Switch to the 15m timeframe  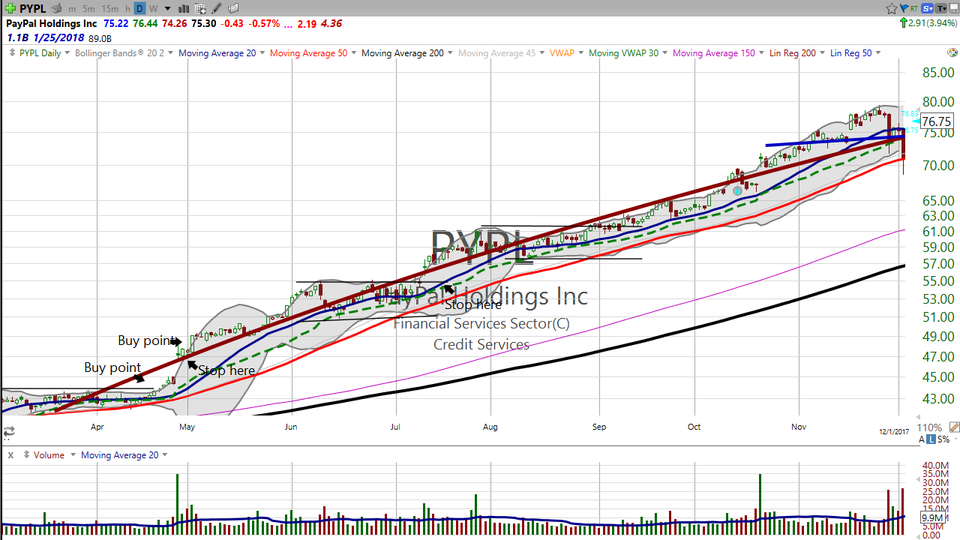110,9
